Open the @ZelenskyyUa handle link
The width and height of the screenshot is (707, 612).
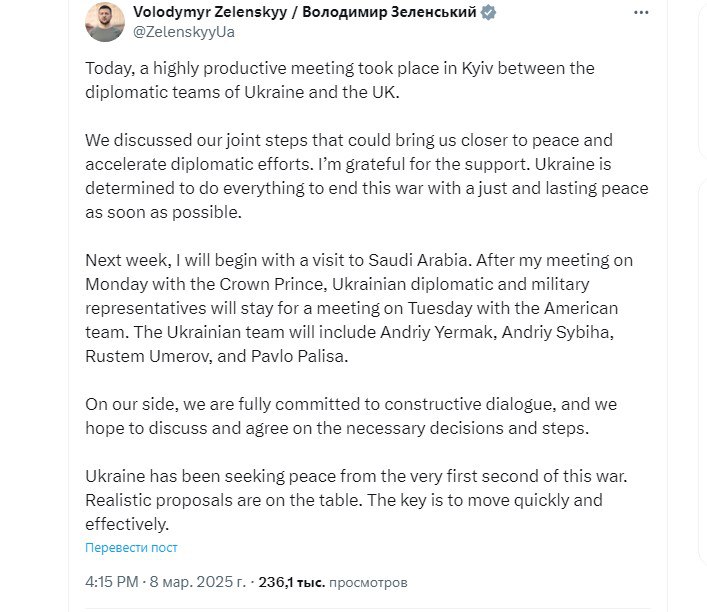(184, 32)
